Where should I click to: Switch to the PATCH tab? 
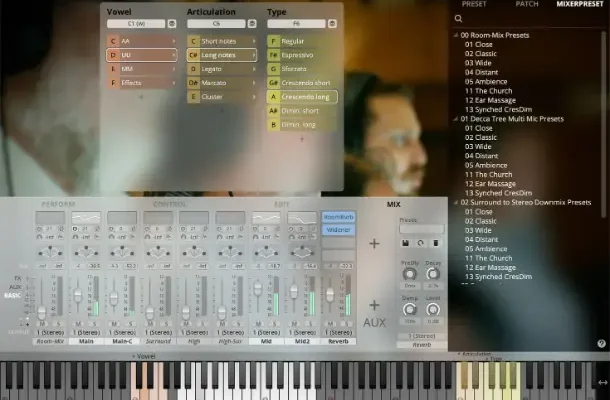point(526,4)
